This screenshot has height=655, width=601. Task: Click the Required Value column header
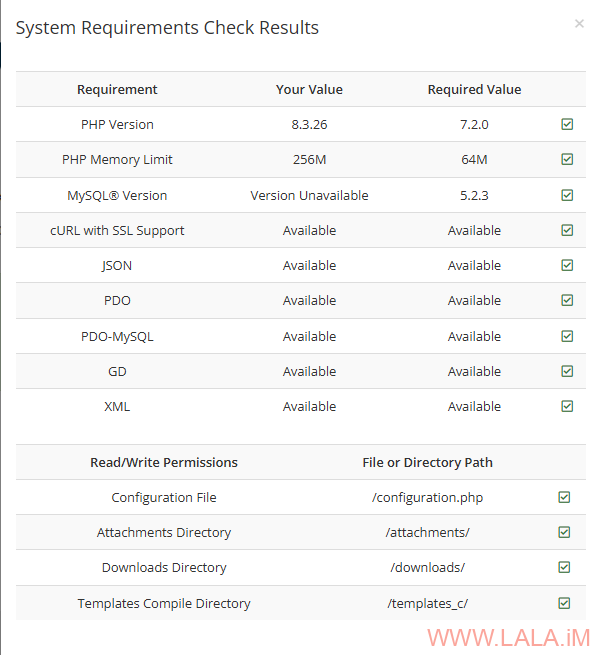click(x=474, y=89)
